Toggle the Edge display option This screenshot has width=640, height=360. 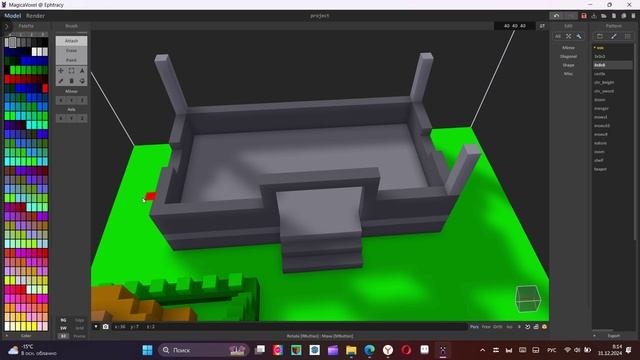tap(79, 320)
